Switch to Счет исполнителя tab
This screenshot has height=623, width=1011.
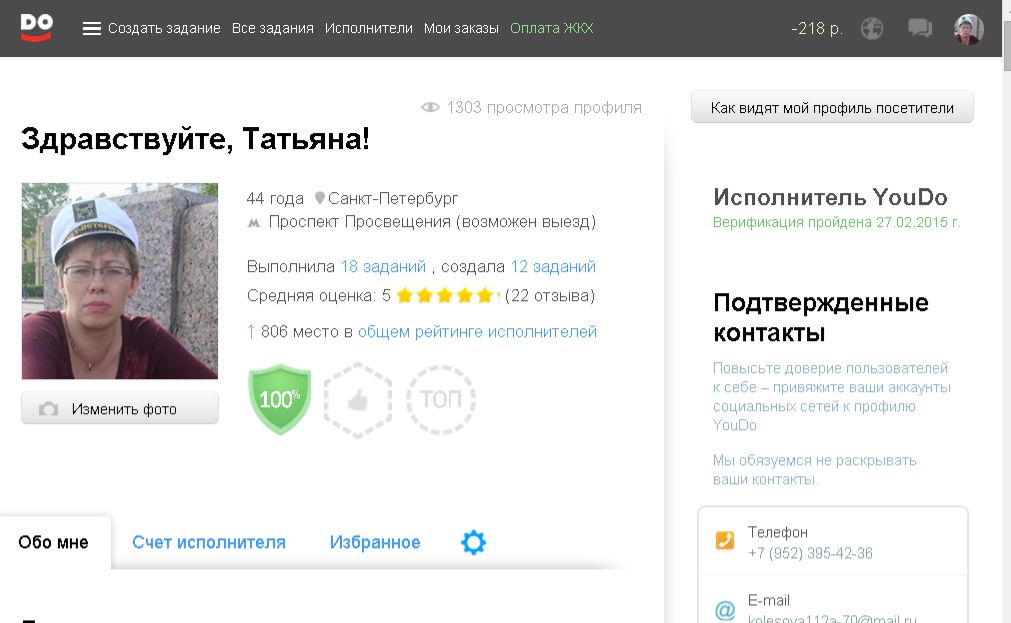pos(209,542)
